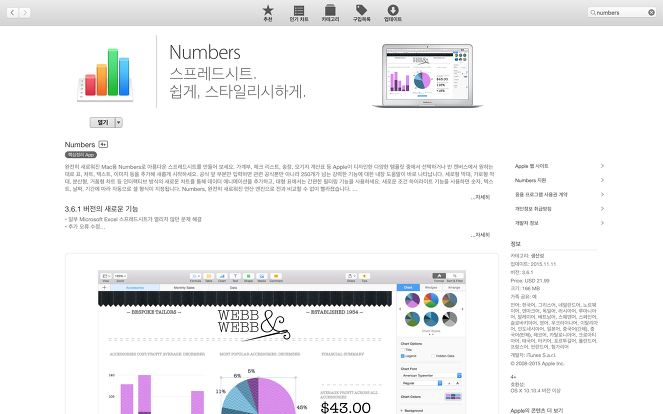The image size is (663, 414).
Task: Clear the numbers search text
Action: (x=651, y=13)
